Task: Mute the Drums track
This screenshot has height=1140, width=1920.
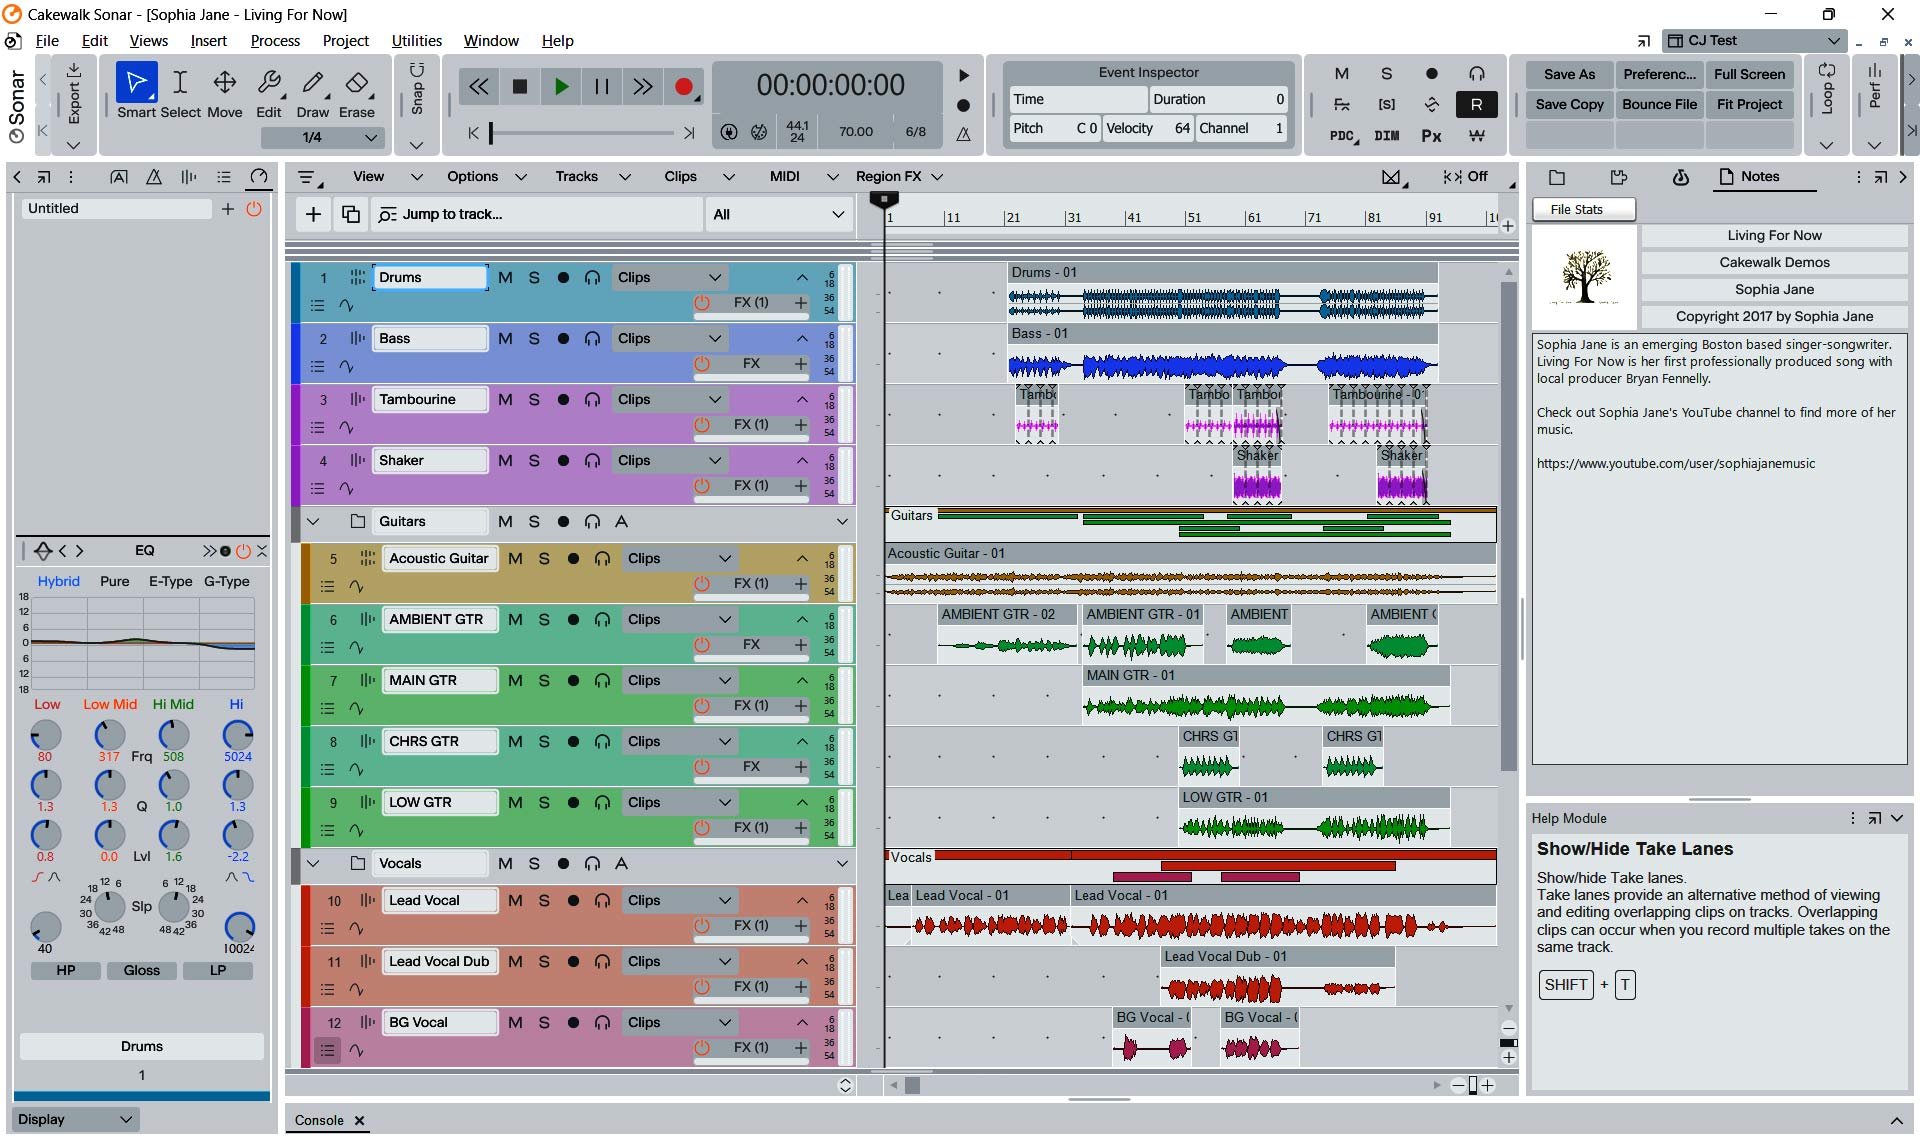Action: [505, 277]
